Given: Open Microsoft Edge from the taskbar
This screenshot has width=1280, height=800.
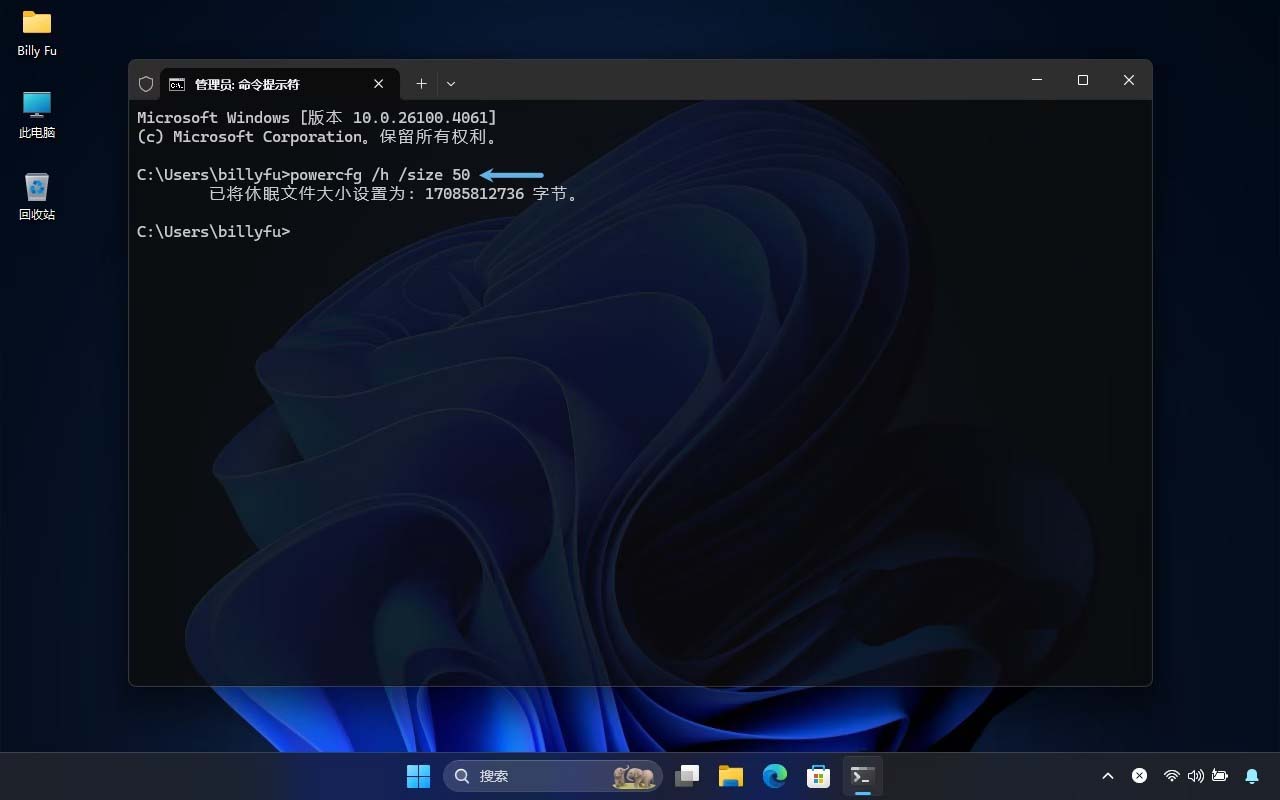Looking at the screenshot, I should (774, 775).
